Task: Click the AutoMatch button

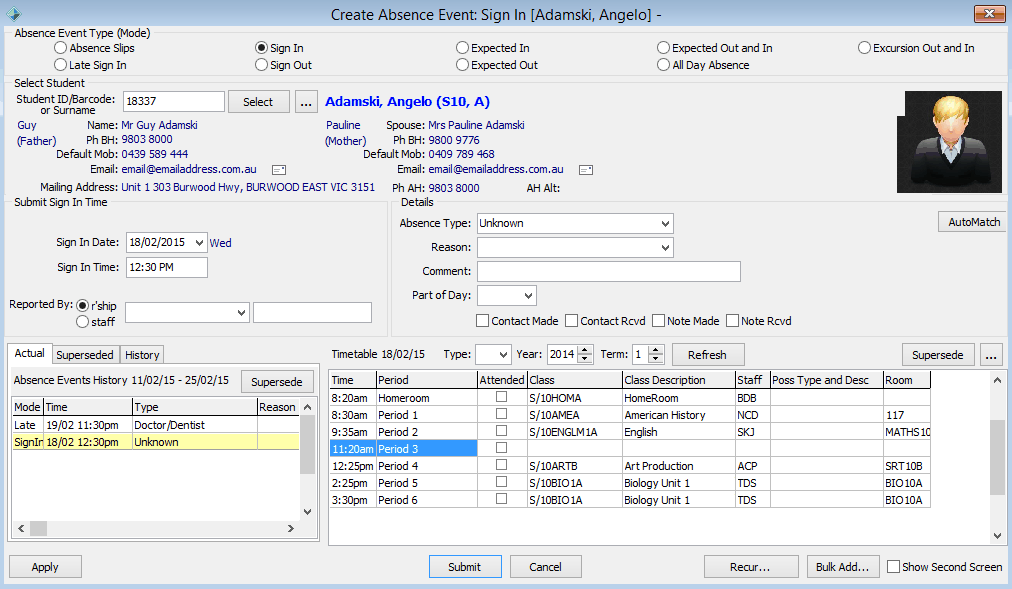Action: pyautogui.click(x=973, y=222)
